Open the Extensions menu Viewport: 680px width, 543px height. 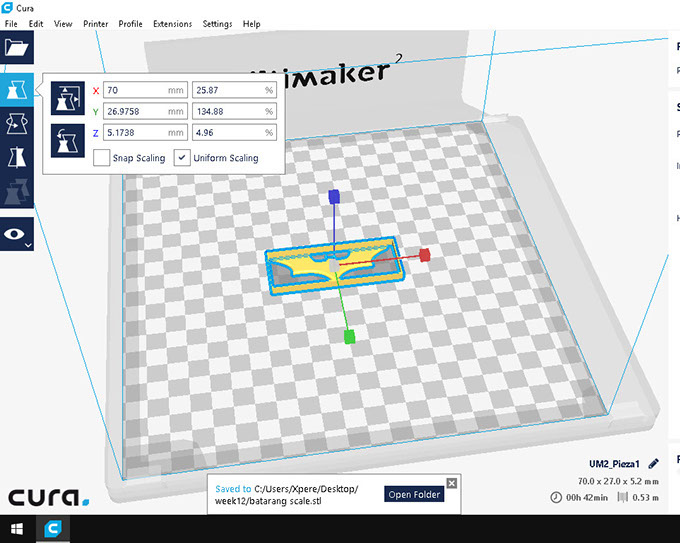(x=172, y=24)
